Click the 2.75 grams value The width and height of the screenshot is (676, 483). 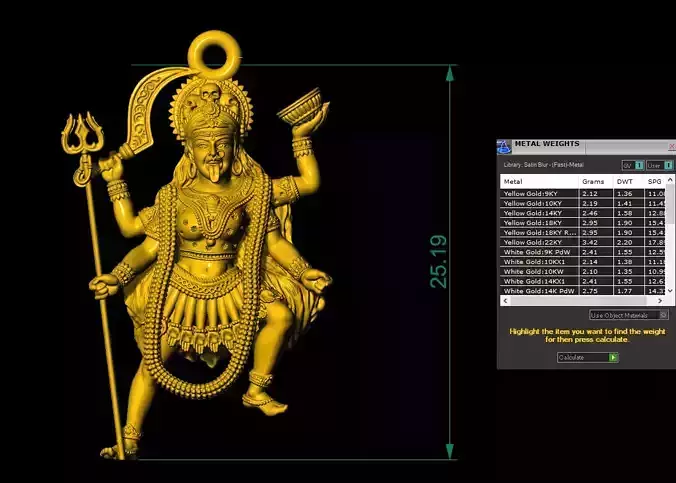click(x=590, y=291)
